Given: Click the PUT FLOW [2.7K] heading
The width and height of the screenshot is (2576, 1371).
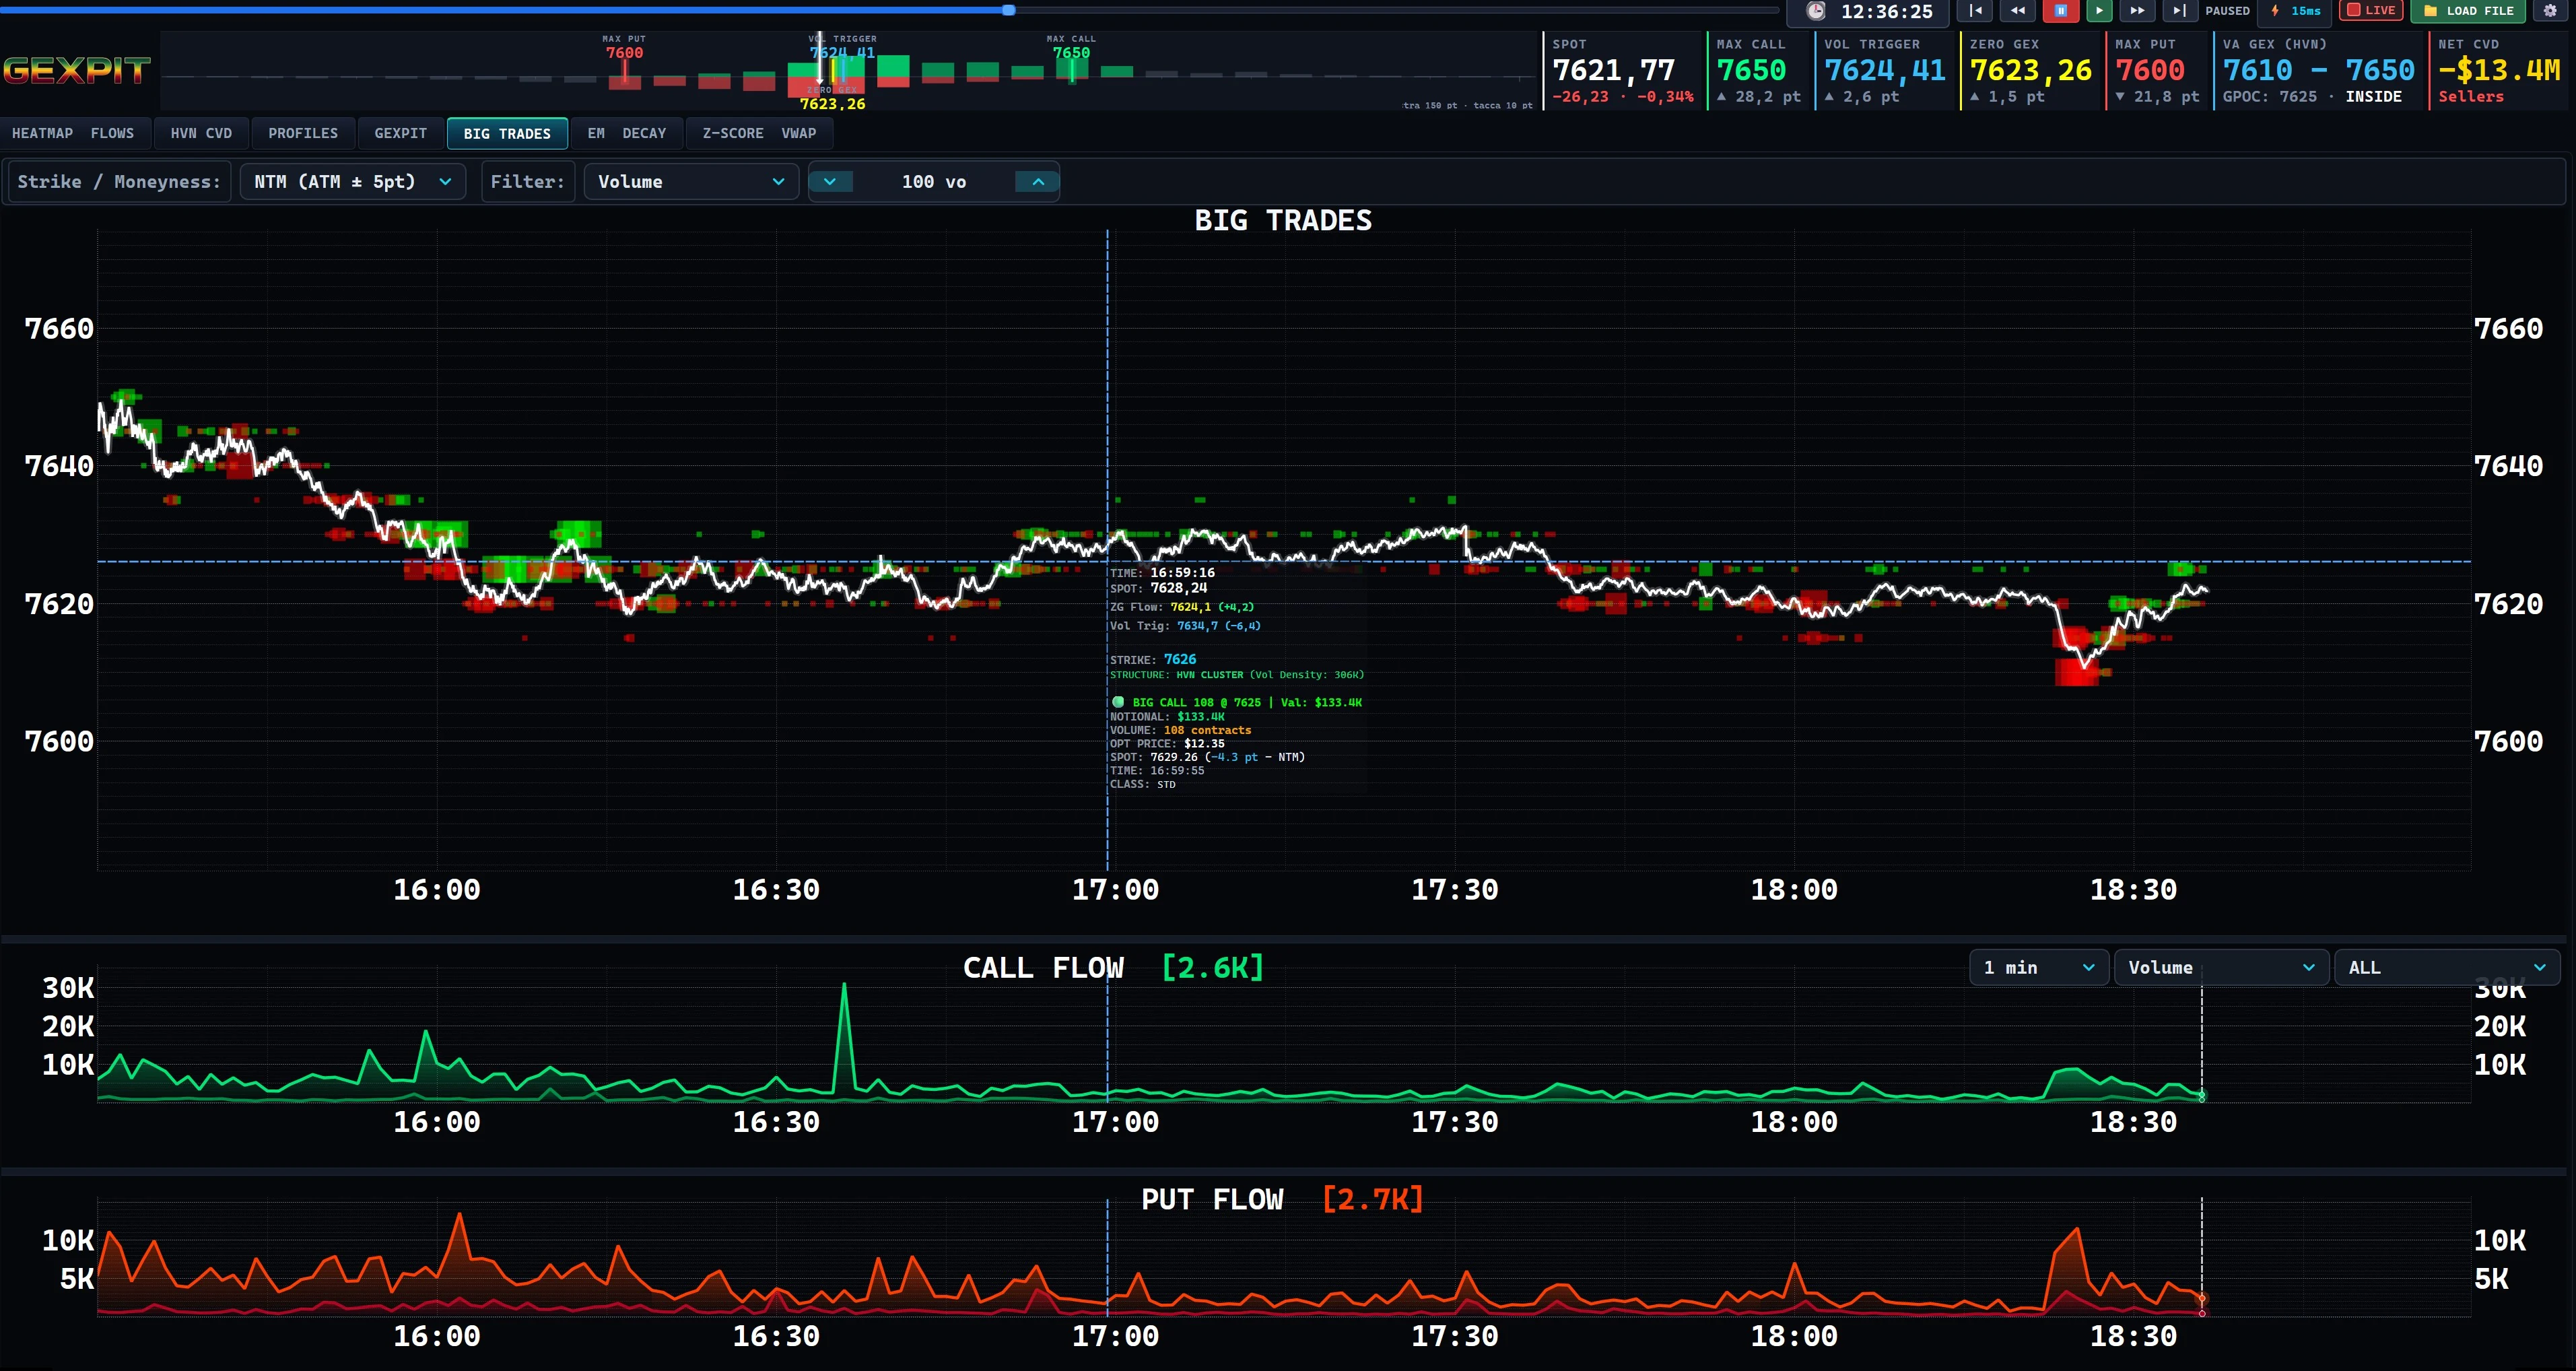Looking at the screenshot, I should click(1282, 1199).
